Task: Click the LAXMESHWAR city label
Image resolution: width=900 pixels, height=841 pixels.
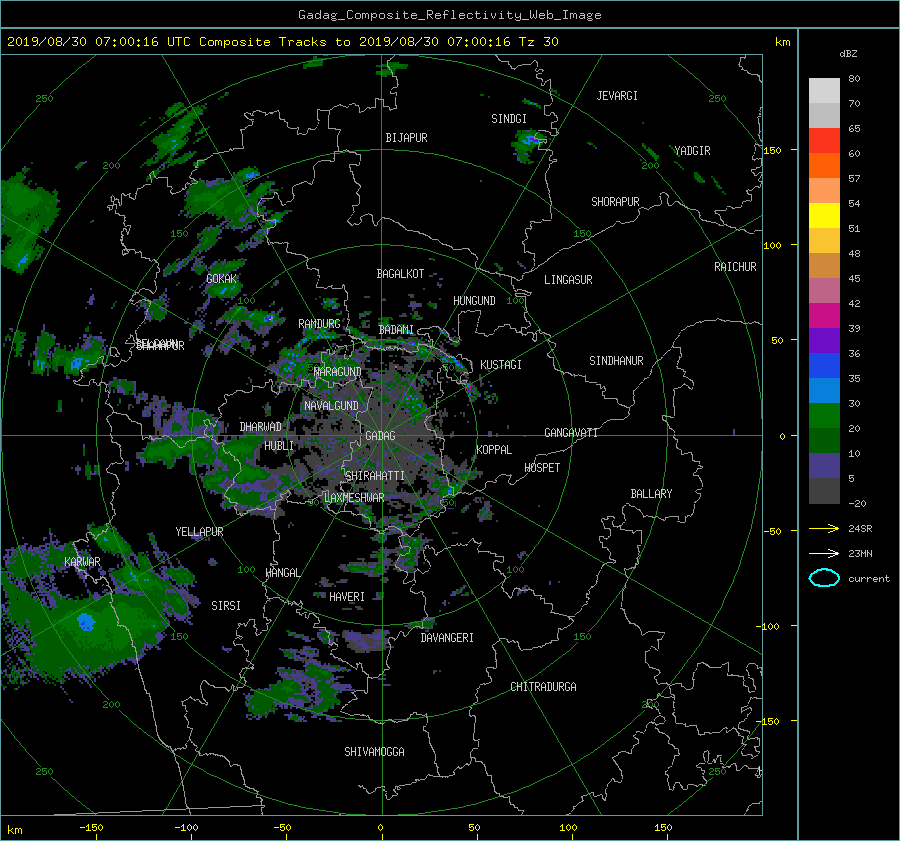Action: (x=354, y=498)
